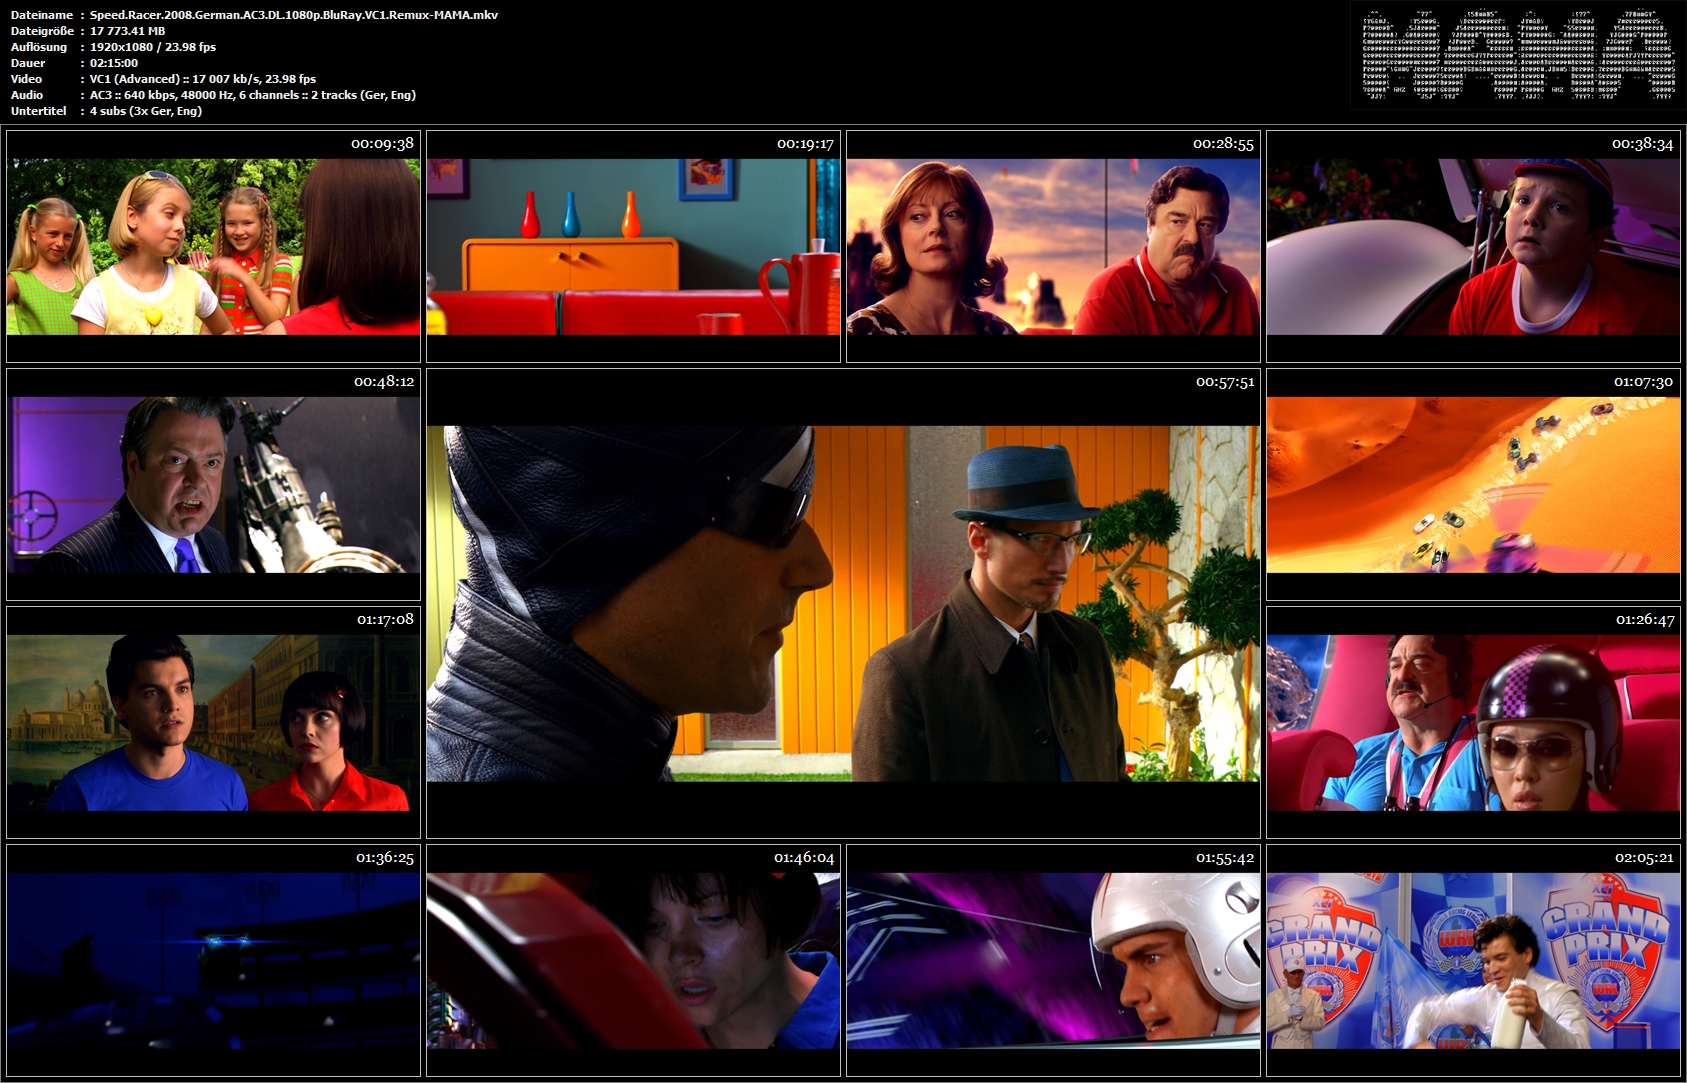Open the frame at 00:38:34
This screenshot has width=1687, height=1083.
point(1473,246)
